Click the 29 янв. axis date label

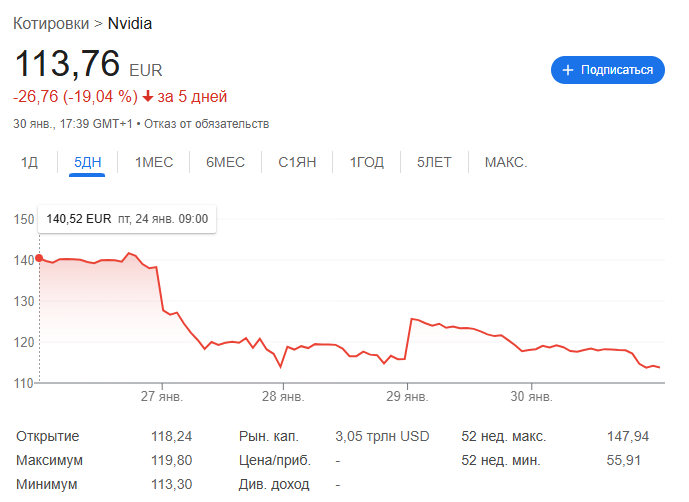[x=407, y=397]
